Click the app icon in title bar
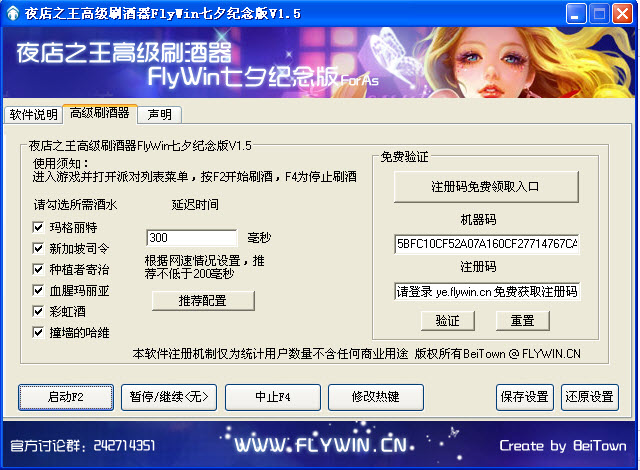Screen dimensions: 640x470 click(x=13, y=13)
